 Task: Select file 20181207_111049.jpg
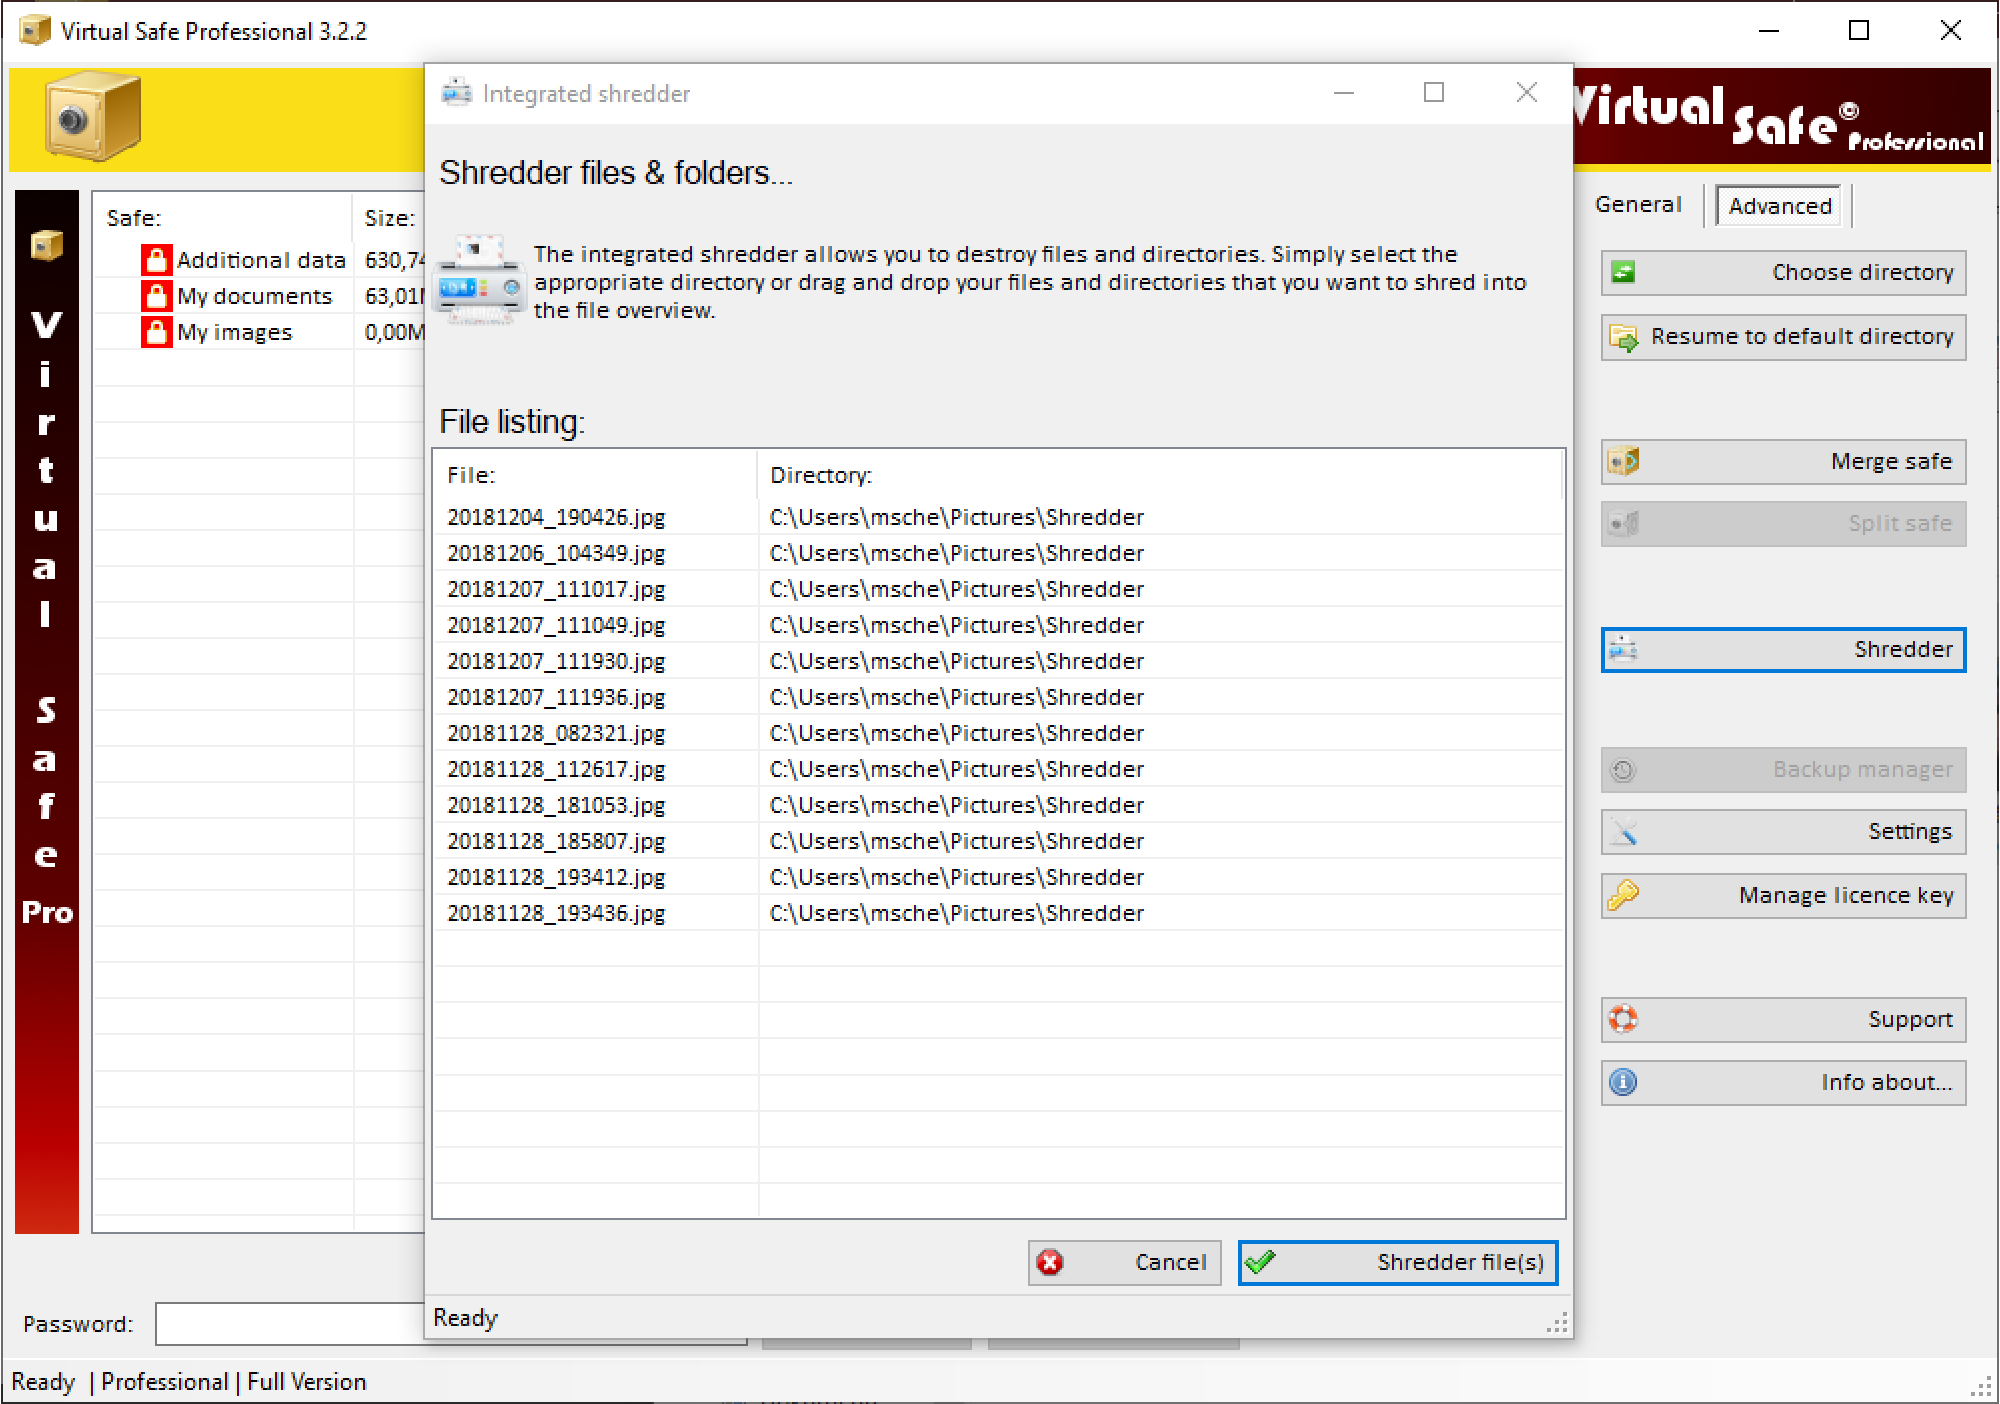pyautogui.click(x=556, y=625)
